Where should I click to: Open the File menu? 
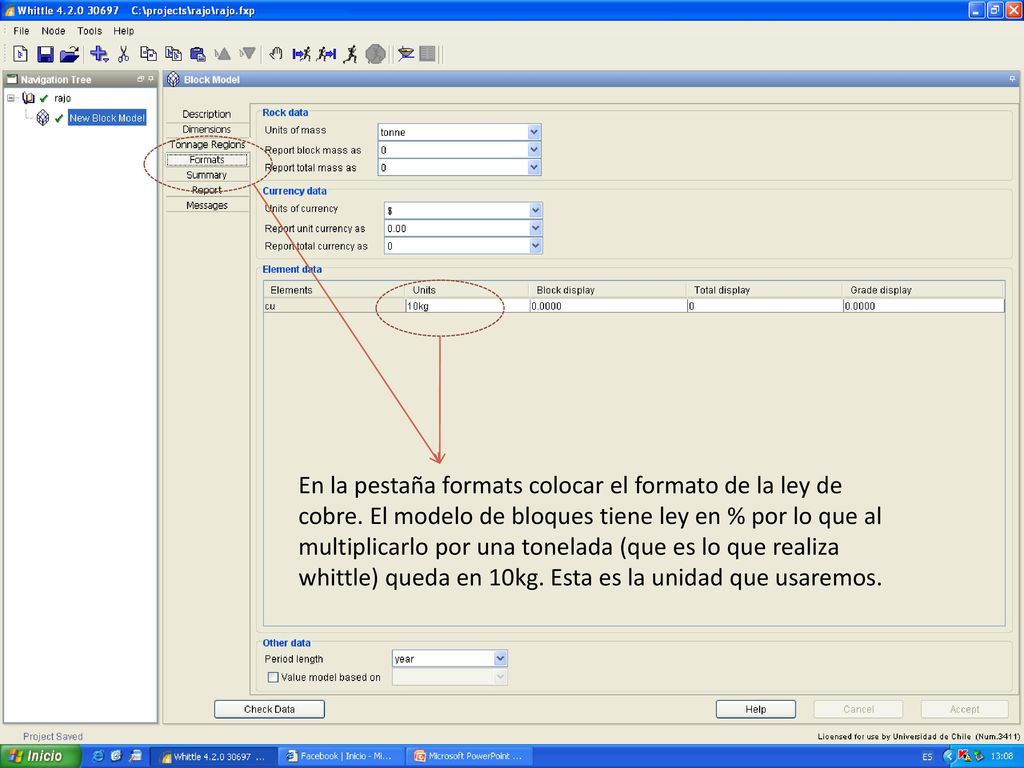click(21, 31)
